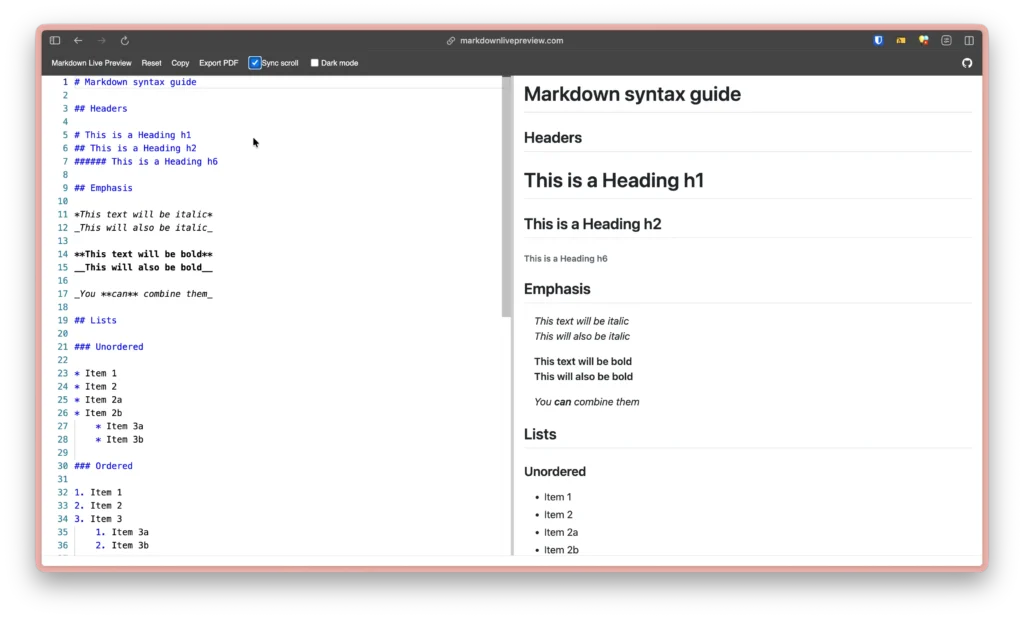Screen dimensions: 1024x619
Task: Click editor line '* Item 3a'
Action: [120, 426]
